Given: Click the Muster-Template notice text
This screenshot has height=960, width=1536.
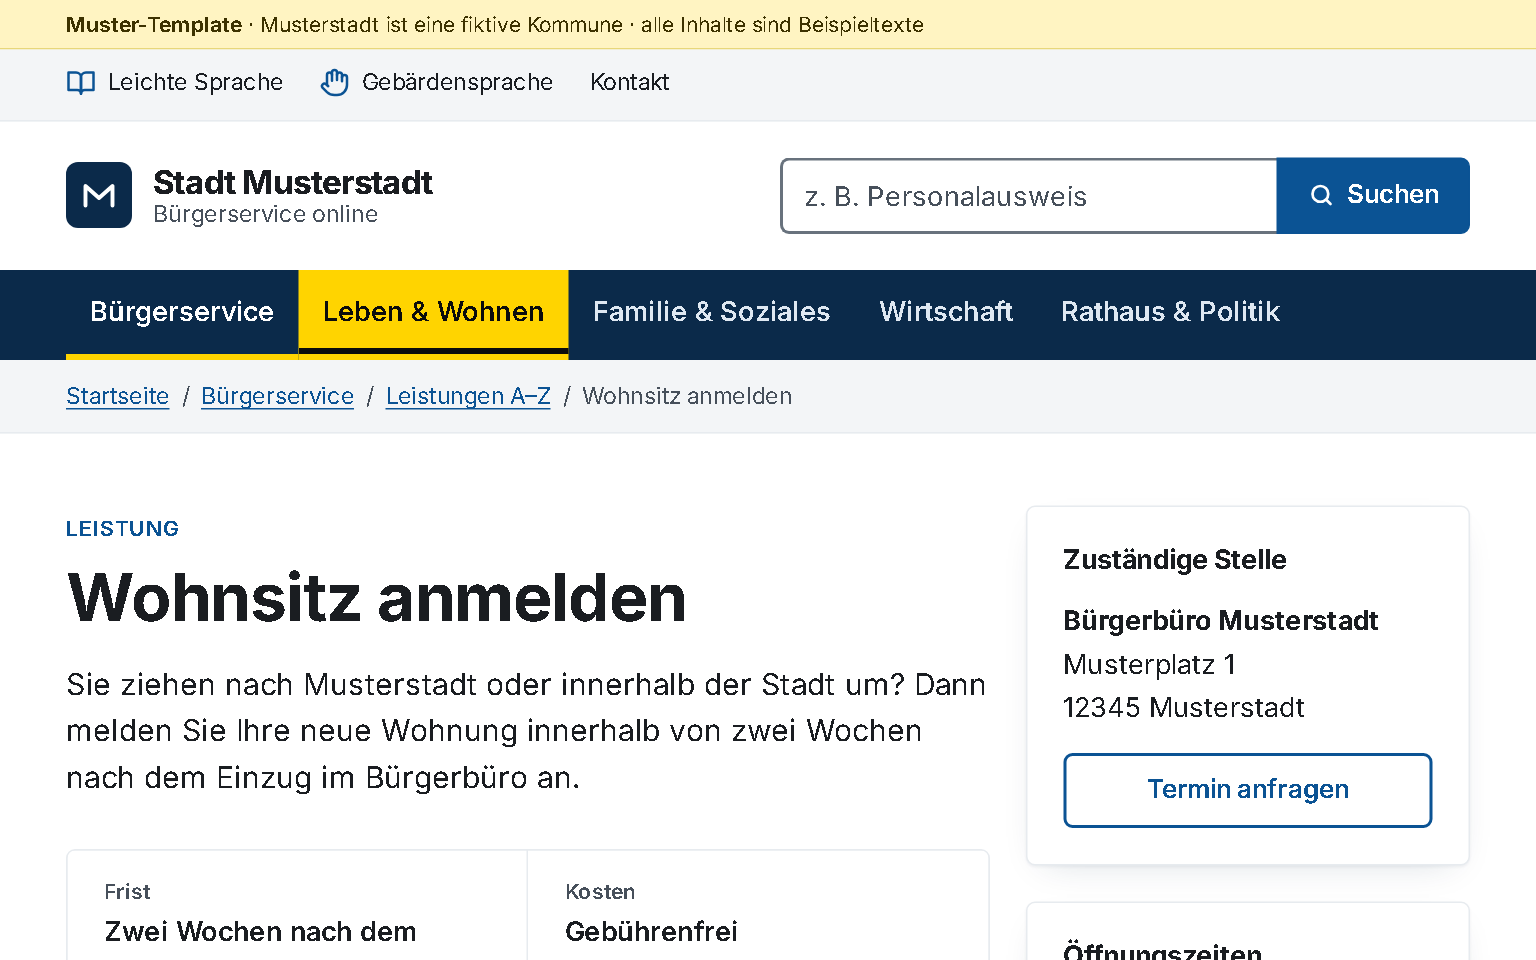Looking at the screenshot, I should 495,25.
